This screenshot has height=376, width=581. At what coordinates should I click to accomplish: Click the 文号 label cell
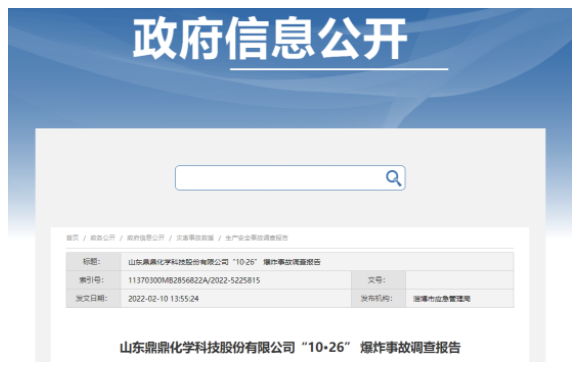(378, 280)
